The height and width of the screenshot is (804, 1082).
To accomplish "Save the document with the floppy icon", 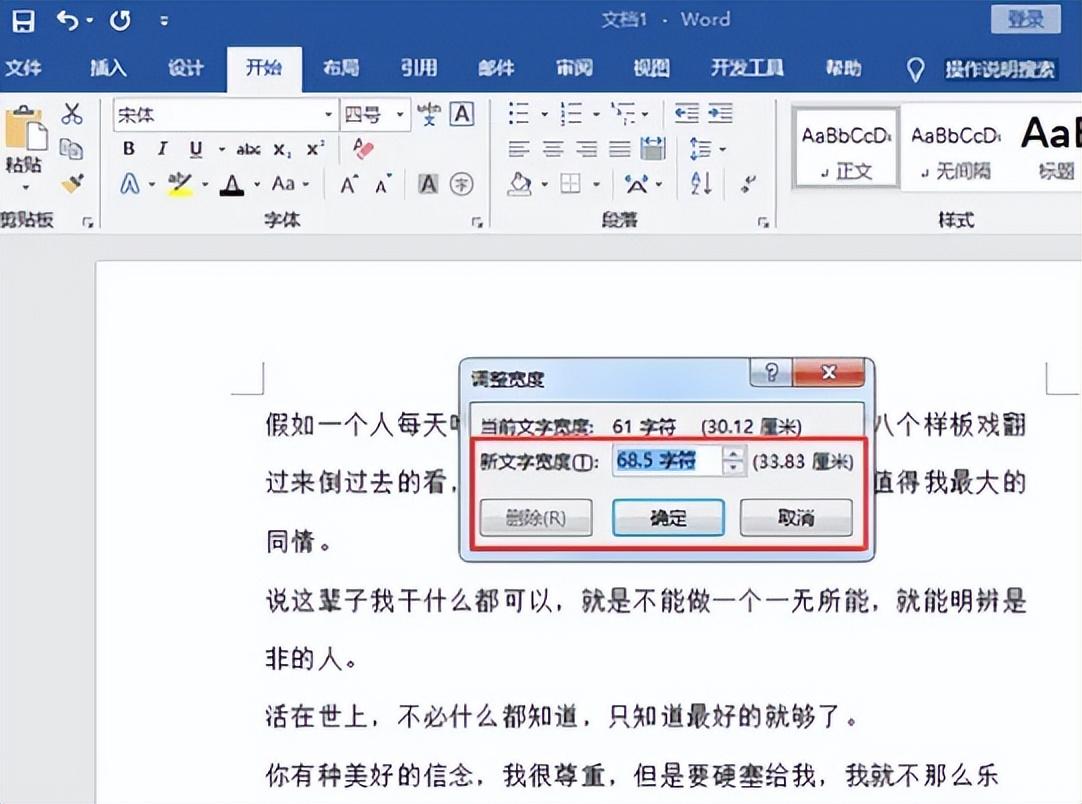I will tap(23, 21).
